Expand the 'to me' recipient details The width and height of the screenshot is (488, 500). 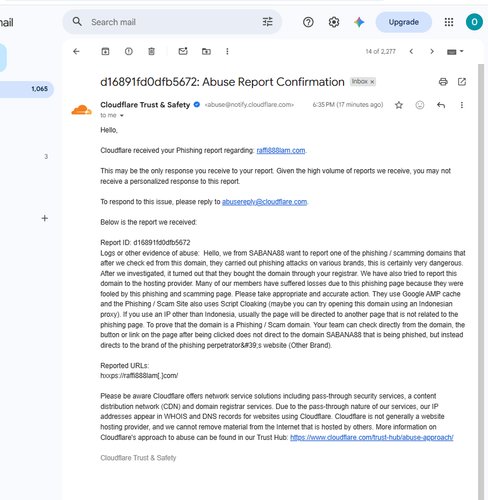(121, 116)
